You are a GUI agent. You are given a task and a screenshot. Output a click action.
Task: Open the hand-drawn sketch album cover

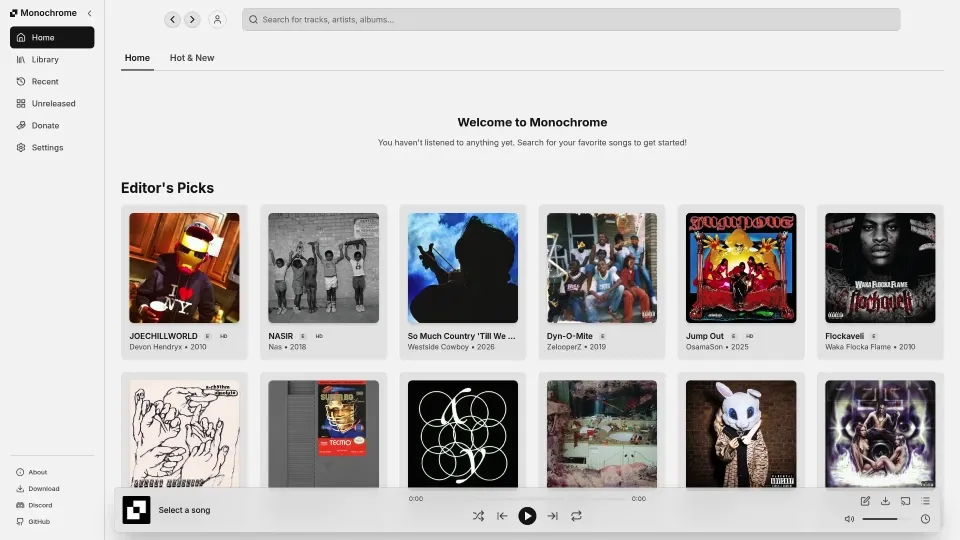(184, 433)
